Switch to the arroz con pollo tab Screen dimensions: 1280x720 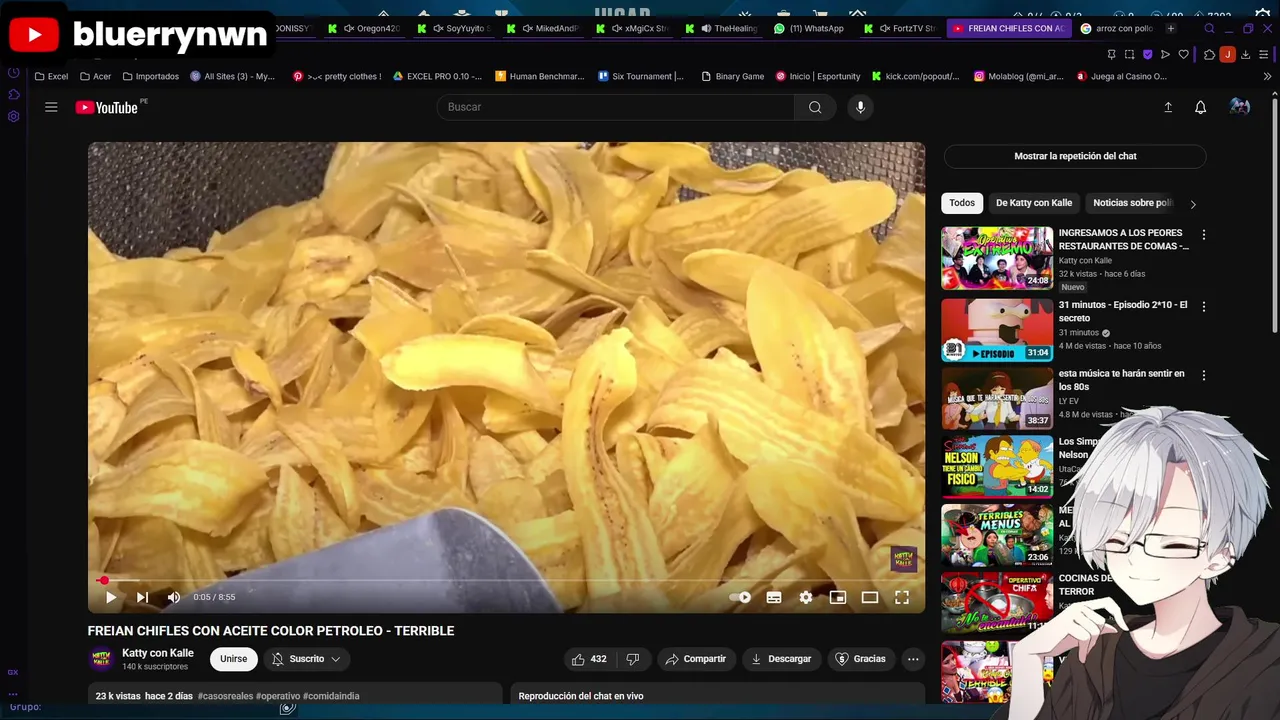tap(1116, 29)
